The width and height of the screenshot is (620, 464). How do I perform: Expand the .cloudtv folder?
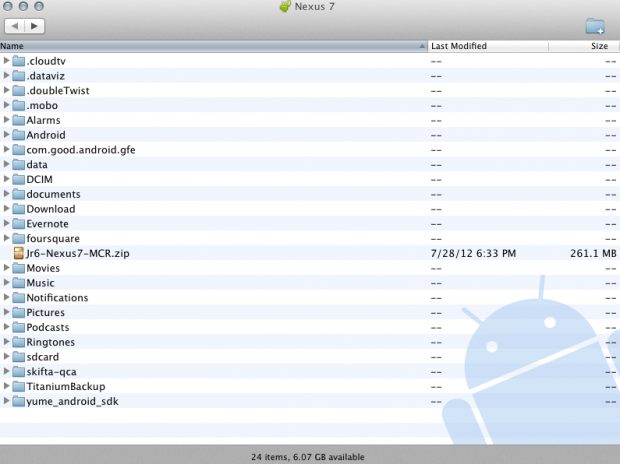coord(7,61)
